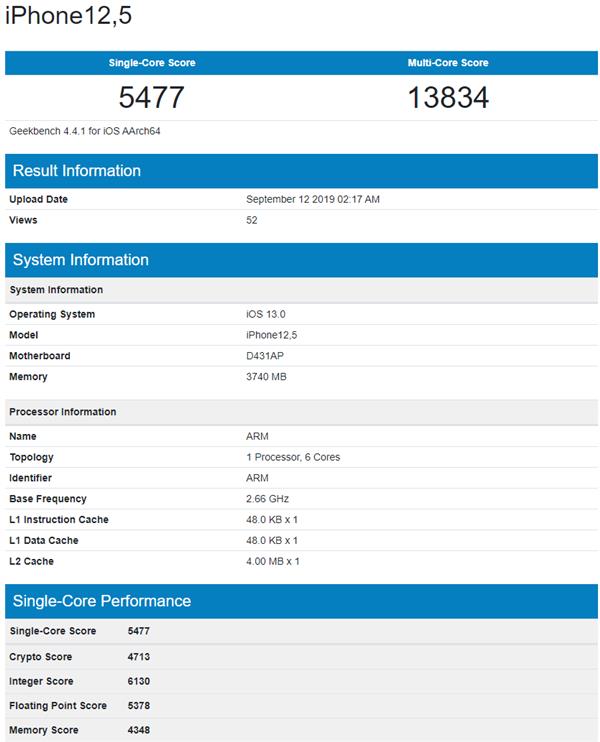Select the Memory Score label
The width and height of the screenshot is (600, 742).
click(44, 730)
